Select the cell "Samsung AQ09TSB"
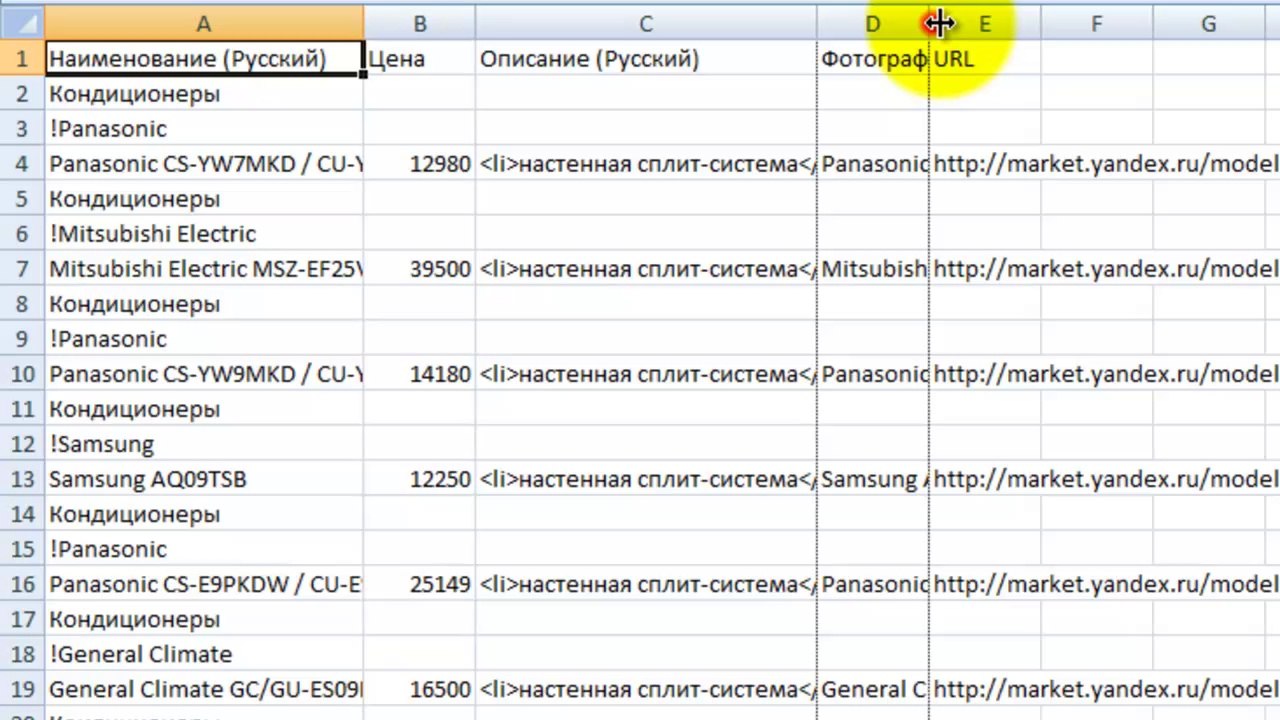 click(x=204, y=479)
